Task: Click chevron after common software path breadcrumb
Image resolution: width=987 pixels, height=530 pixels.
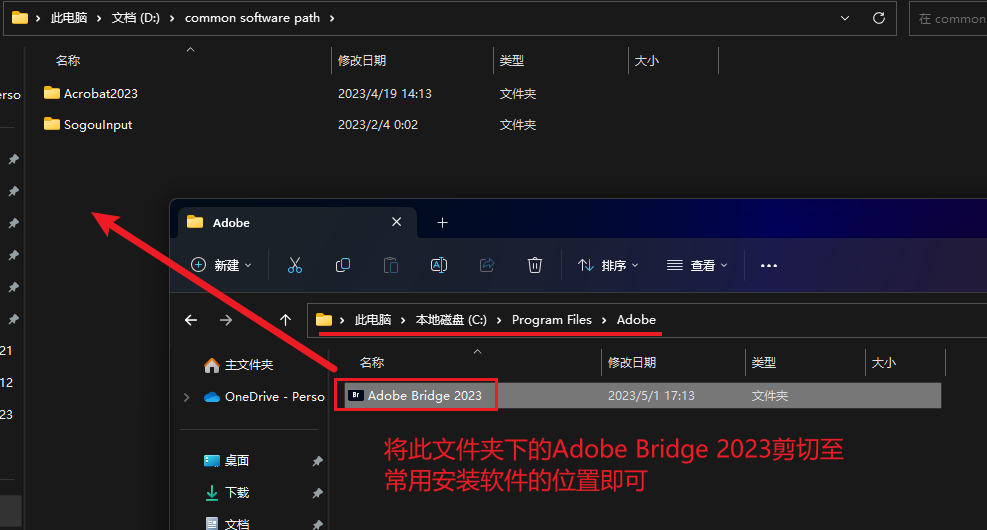Action: pos(332,18)
